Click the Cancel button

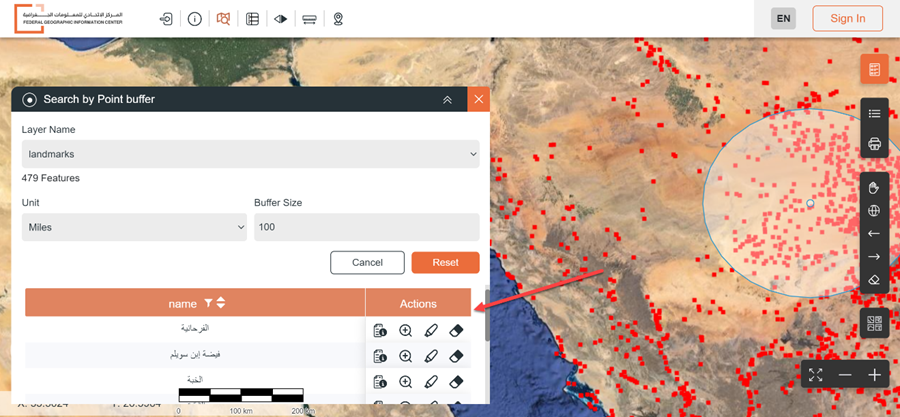coord(367,263)
